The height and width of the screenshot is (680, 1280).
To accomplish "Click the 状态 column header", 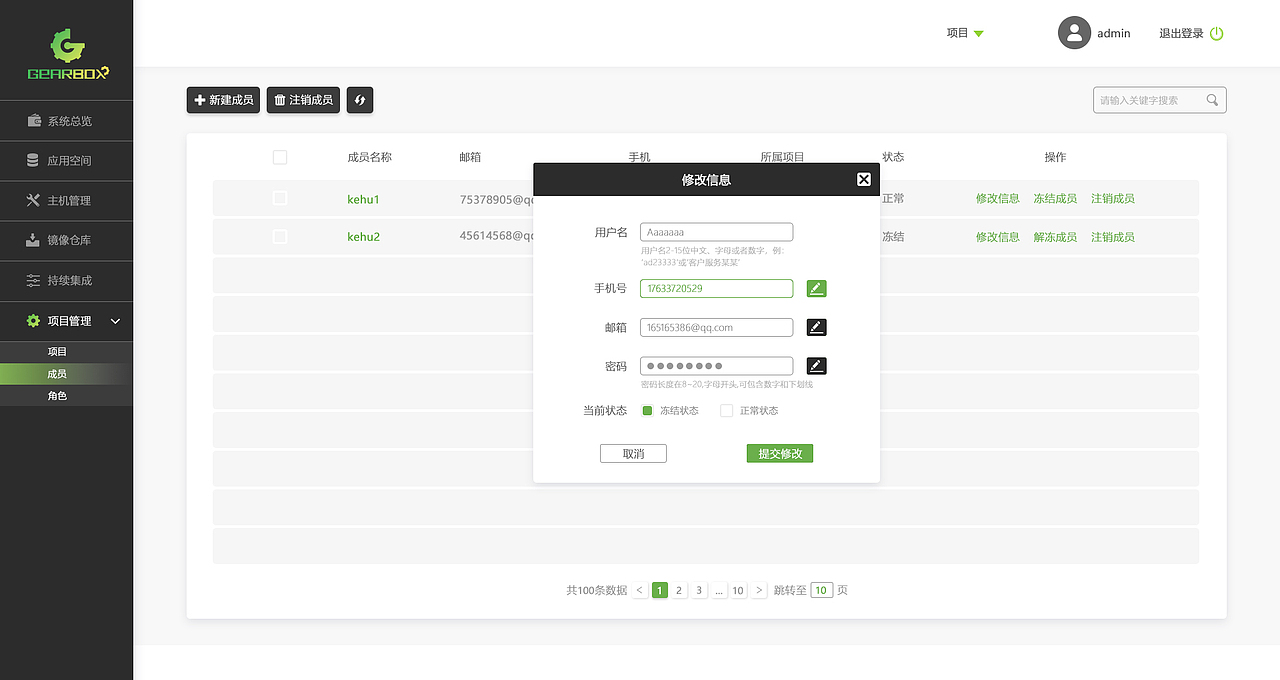I will tap(893, 157).
